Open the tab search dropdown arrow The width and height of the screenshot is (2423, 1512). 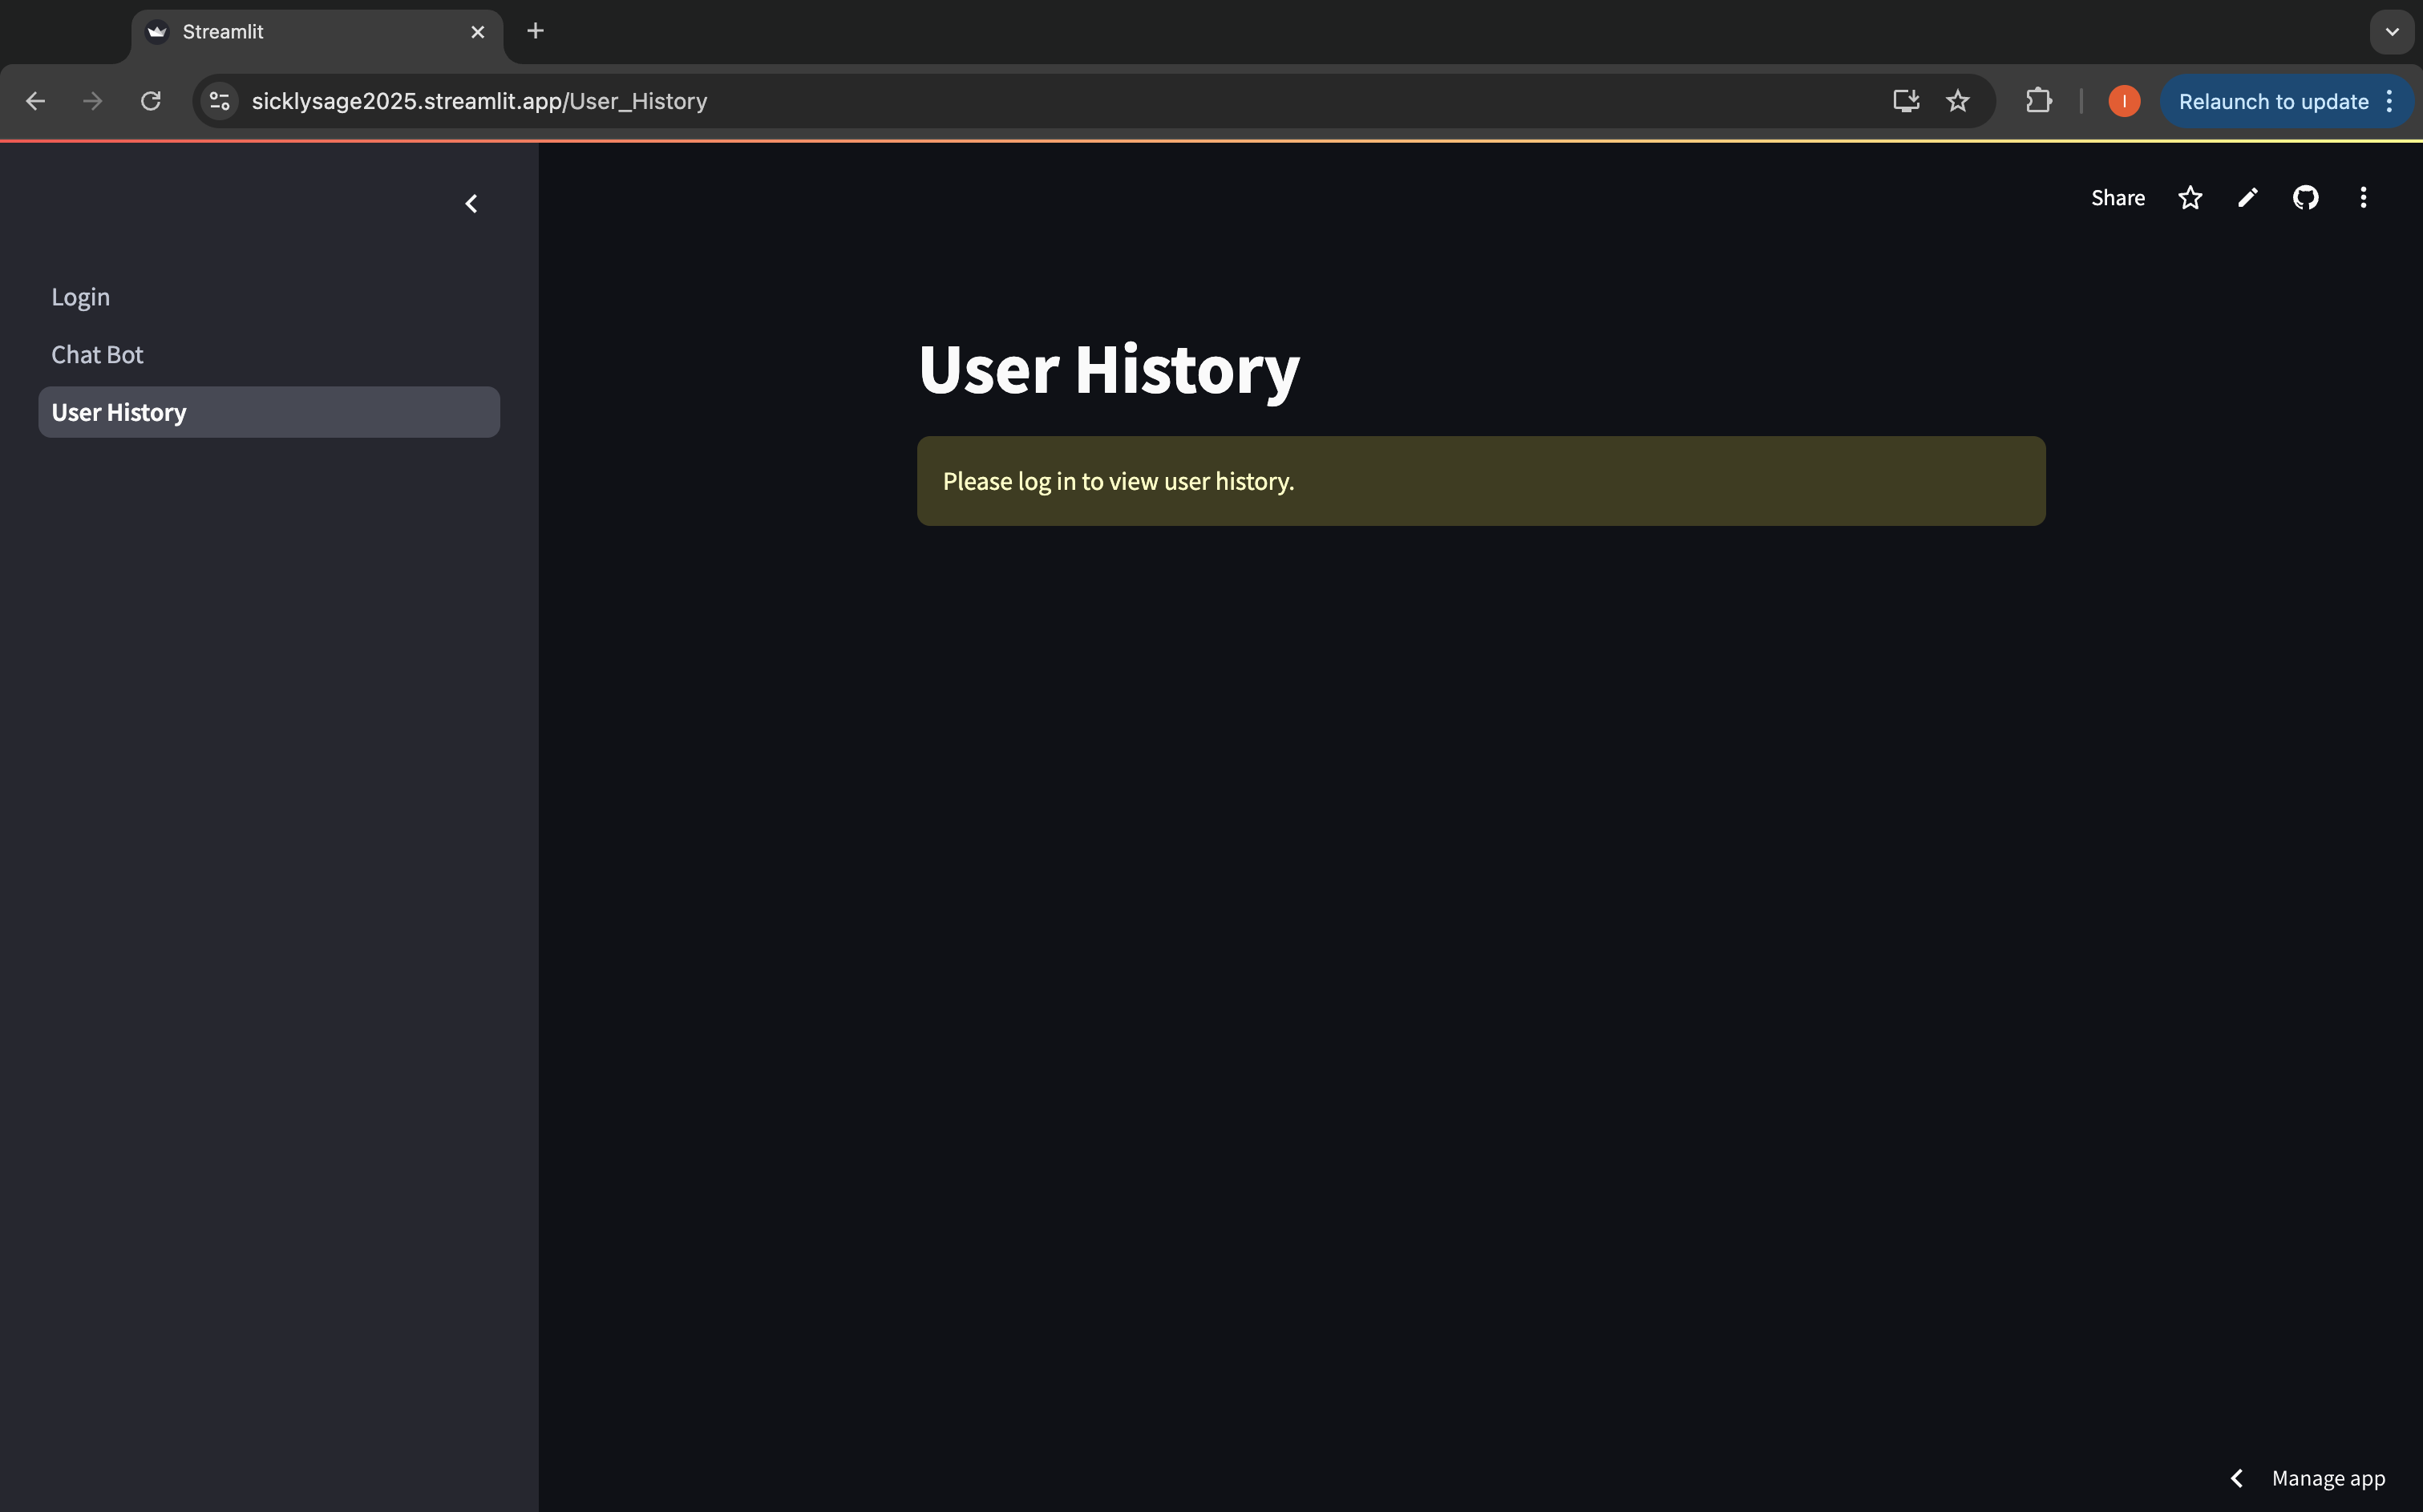tap(2391, 32)
